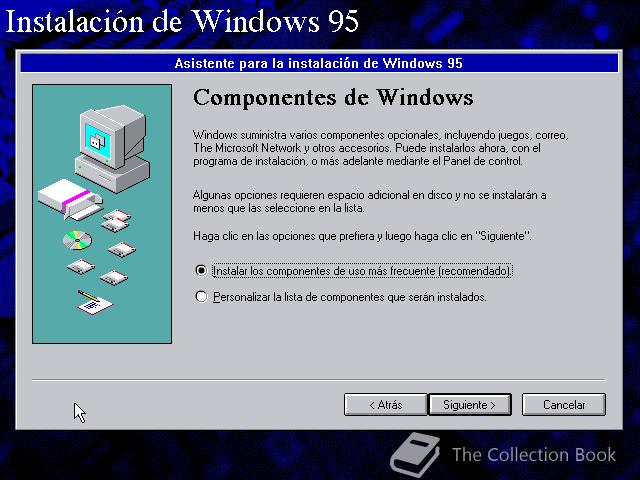Image resolution: width=640 pixels, height=480 pixels.
Task: Click the floppy disk pair beside the box
Action: click(116, 221)
